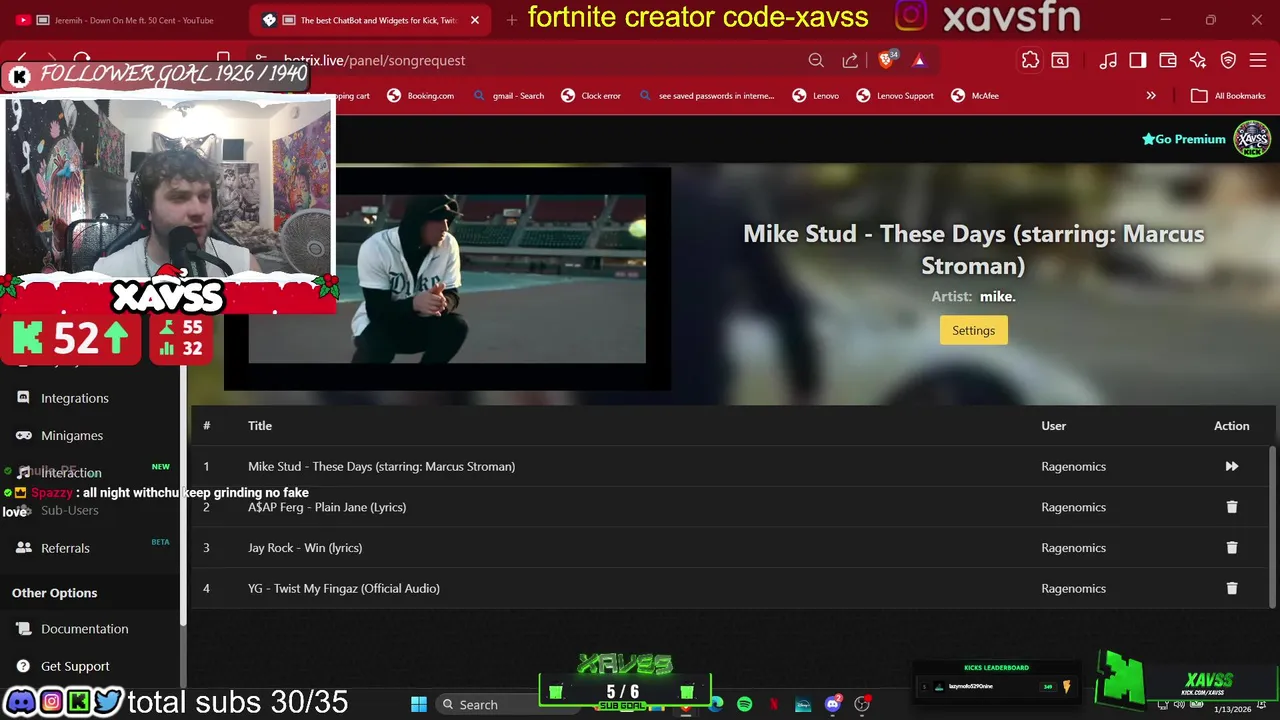The height and width of the screenshot is (720, 1280).
Task: Click the YG - Twist My Fingaz title
Action: pos(344,588)
